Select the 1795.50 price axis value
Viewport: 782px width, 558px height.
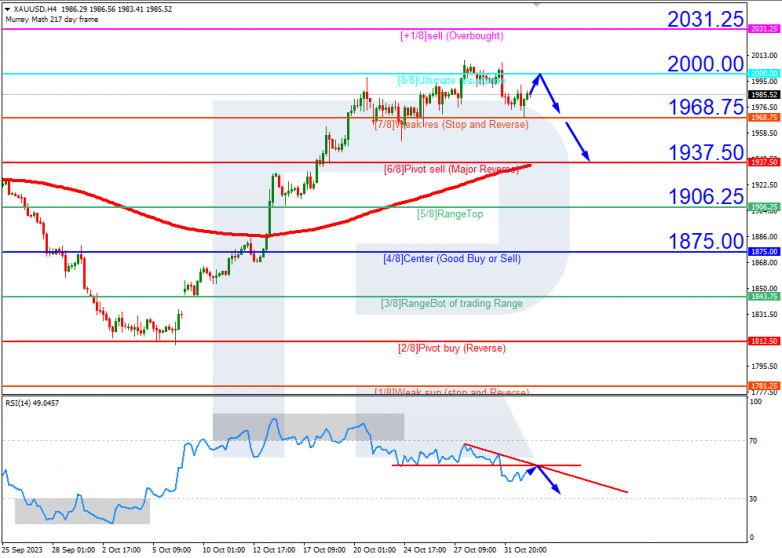[766, 367]
